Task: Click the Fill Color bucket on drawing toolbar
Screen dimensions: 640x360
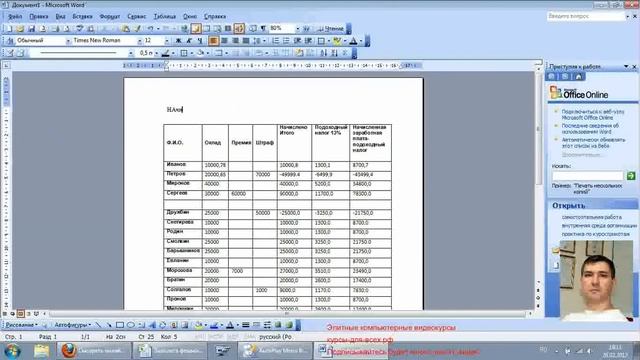Action: click(198, 325)
